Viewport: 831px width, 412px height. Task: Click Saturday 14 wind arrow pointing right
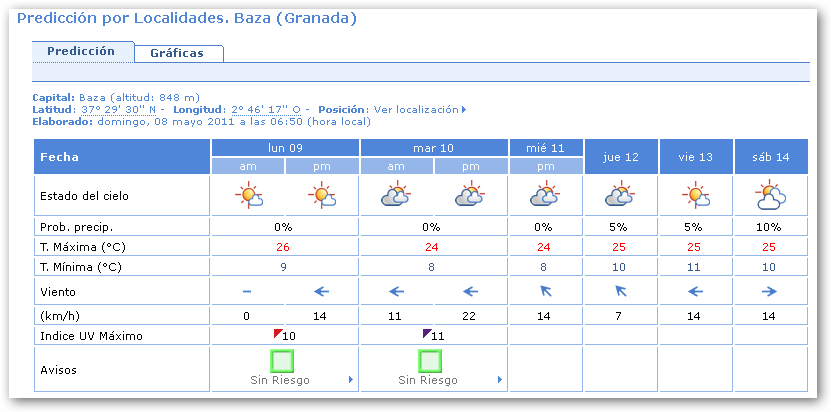pyautogui.click(x=770, y=292)
